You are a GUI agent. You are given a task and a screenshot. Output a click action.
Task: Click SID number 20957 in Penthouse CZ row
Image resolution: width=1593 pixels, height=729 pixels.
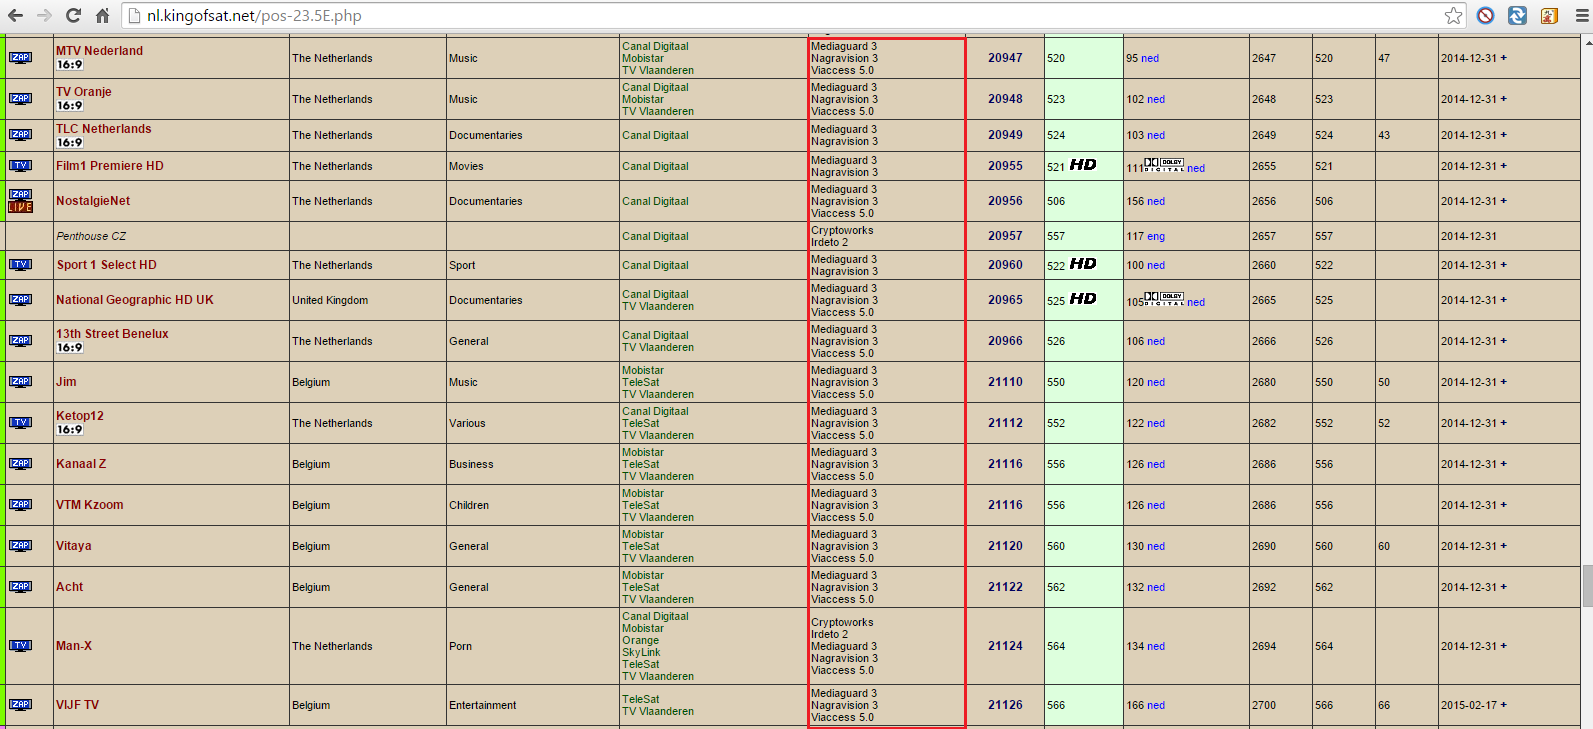click(1005, 236)
